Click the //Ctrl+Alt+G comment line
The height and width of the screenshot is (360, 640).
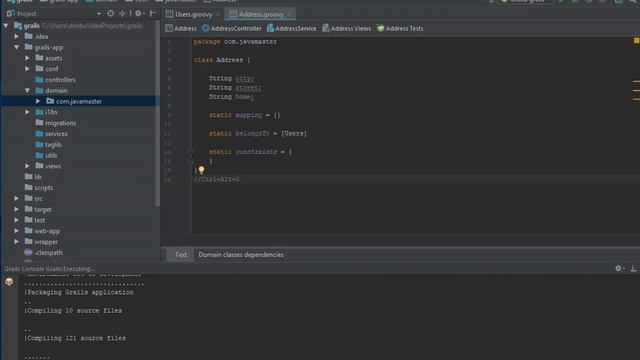(216, 179)
